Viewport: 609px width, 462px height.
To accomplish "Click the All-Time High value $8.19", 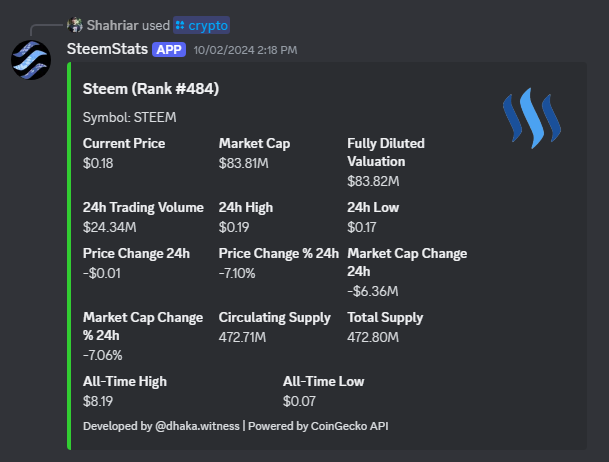I will click(x=100, y=400).
